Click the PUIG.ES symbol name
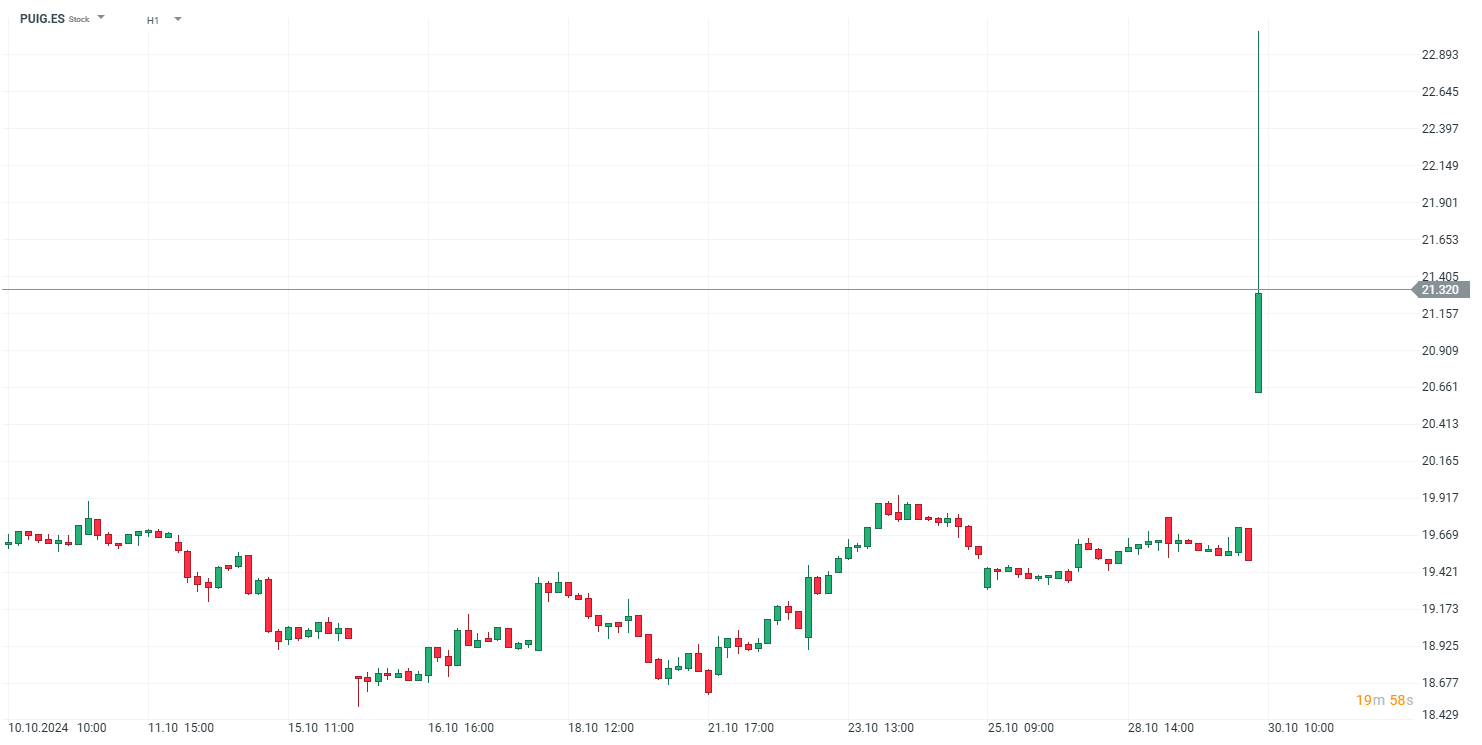 pos(42,19)
